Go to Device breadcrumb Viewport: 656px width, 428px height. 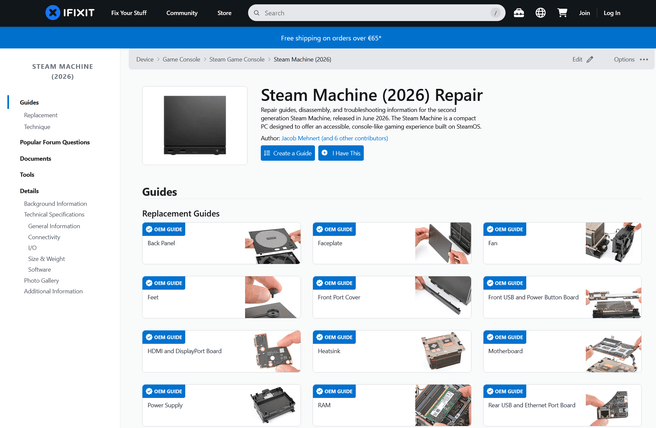(x=145, y=59)
